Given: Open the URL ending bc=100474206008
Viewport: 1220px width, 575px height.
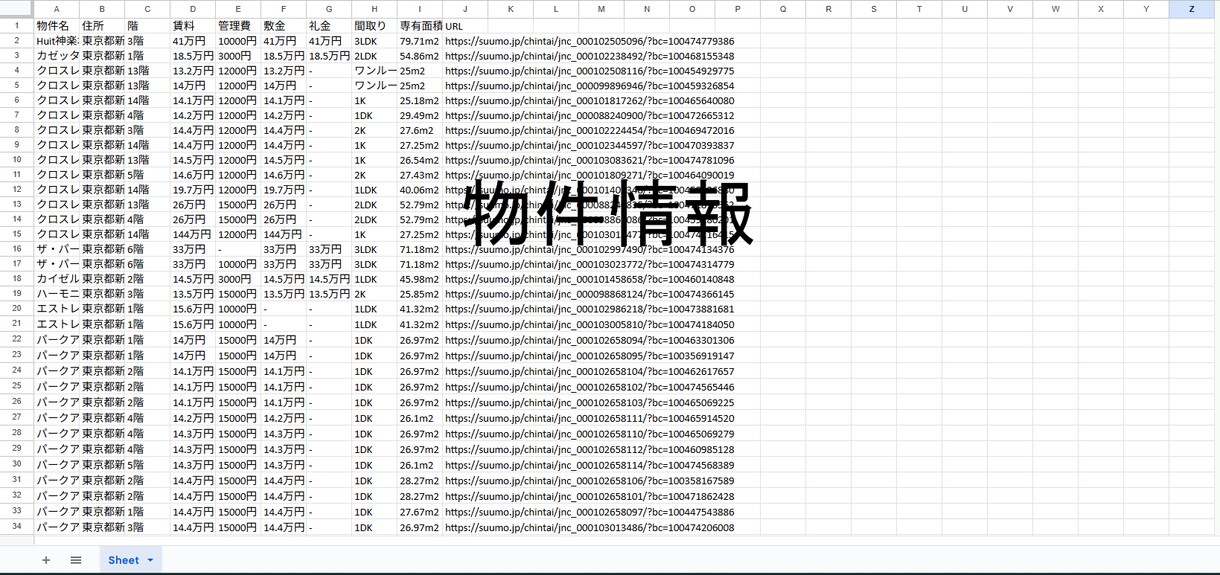Looking at the screenshot, I should 590,527.
